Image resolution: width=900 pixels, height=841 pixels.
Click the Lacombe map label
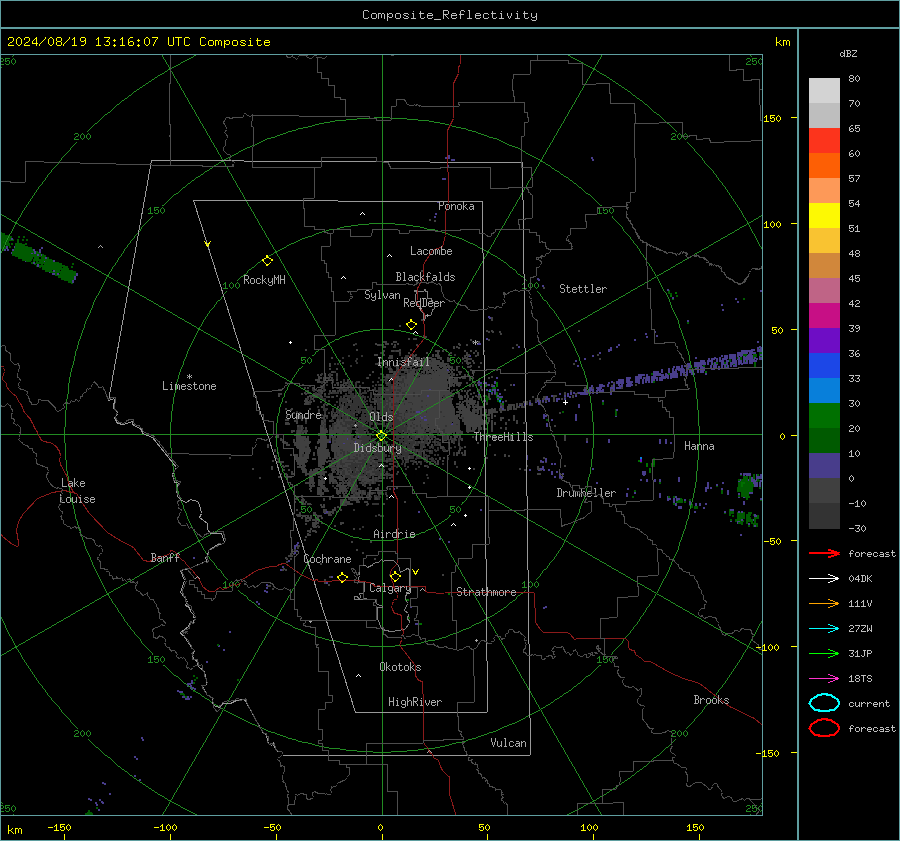(431, 251)
